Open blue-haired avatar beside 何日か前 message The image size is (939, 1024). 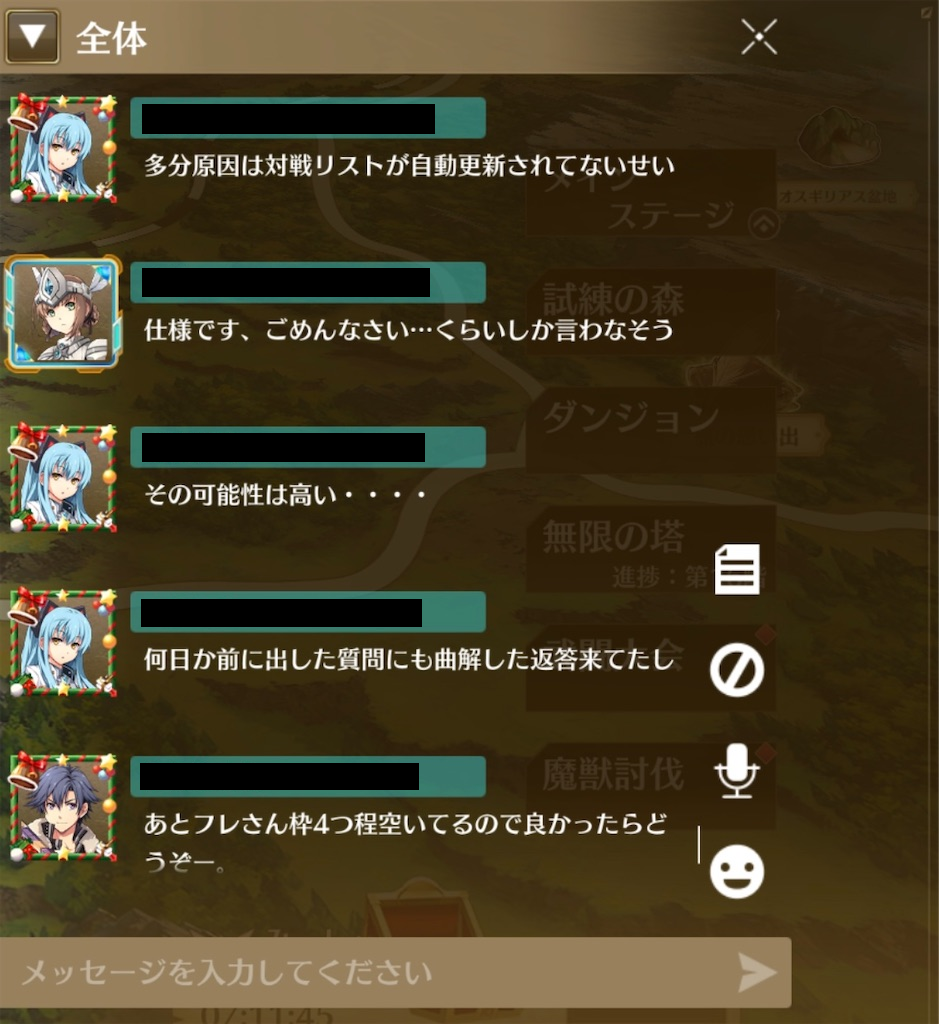click(x=63, y=642)
